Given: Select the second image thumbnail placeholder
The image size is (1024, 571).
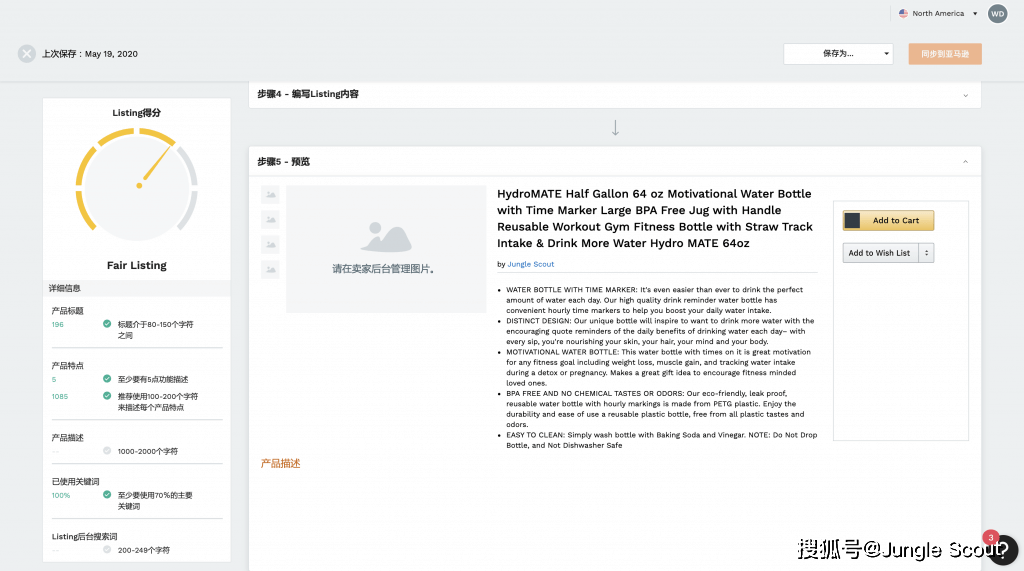Looking at the screenshot, I should [270, 220].
